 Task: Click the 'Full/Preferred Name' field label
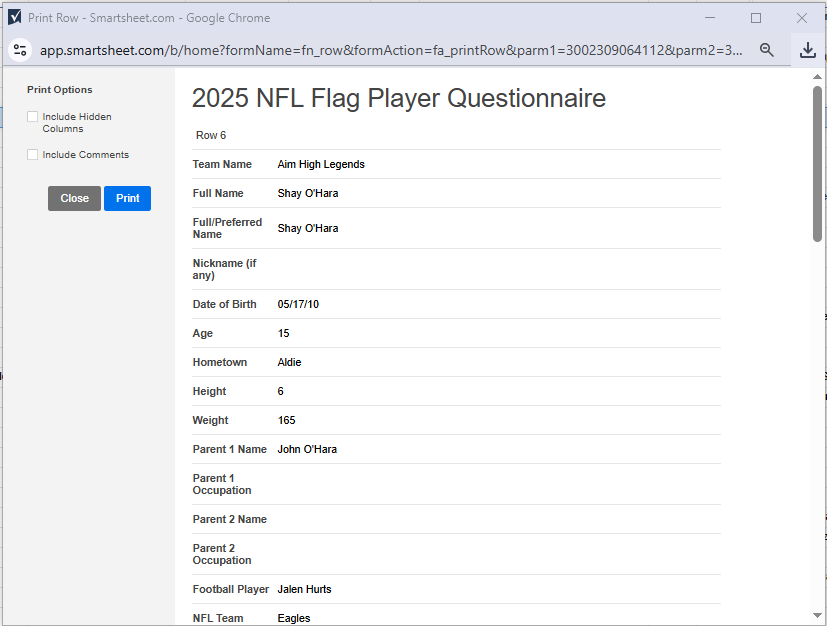pos(227,228)
